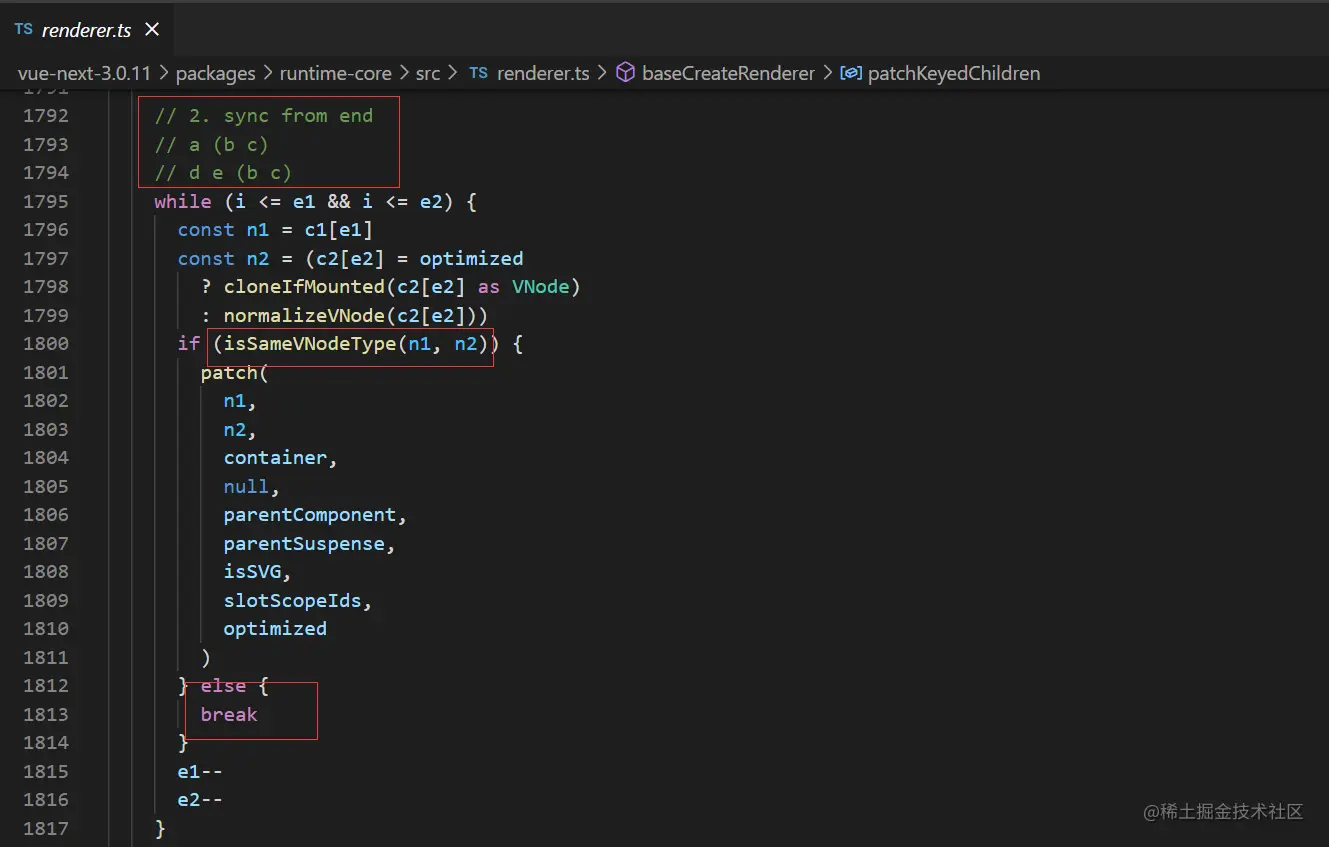Click line number 1792 in gutter

[46, 116]
